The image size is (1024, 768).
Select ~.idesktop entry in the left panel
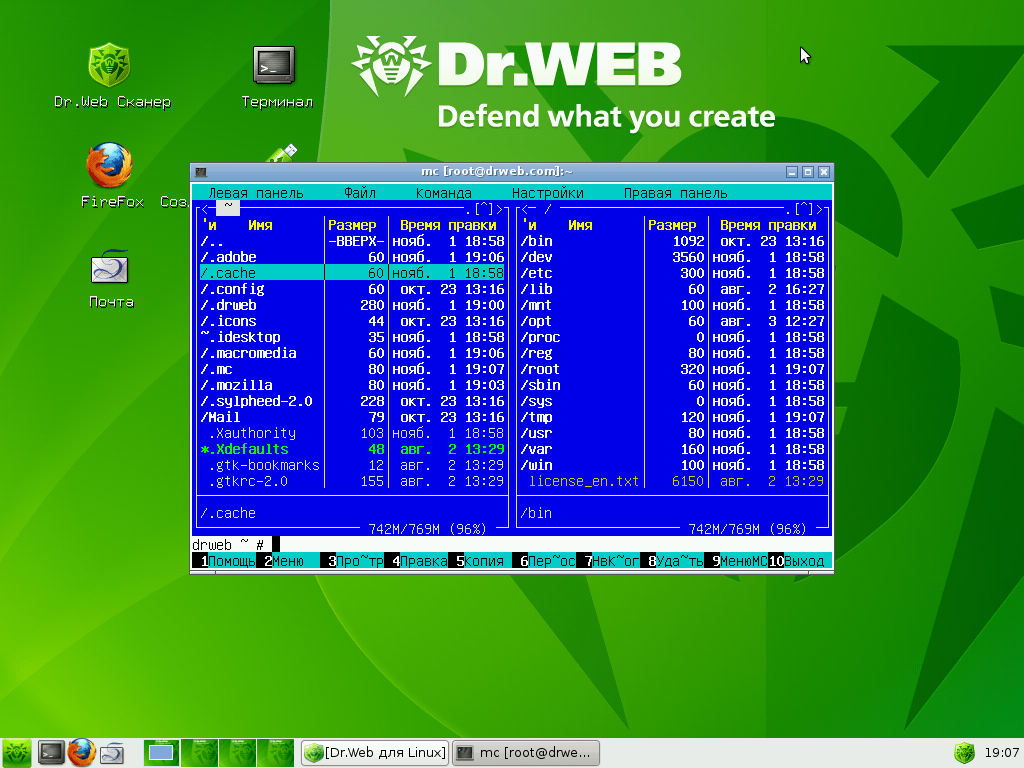(352, 337)
